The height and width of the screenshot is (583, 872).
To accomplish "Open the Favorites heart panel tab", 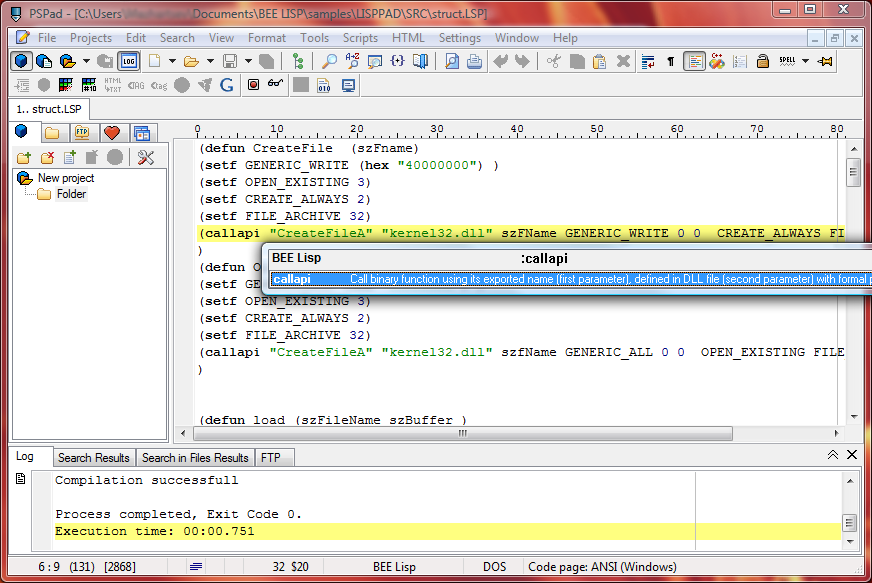I will [x=111, y=132].
